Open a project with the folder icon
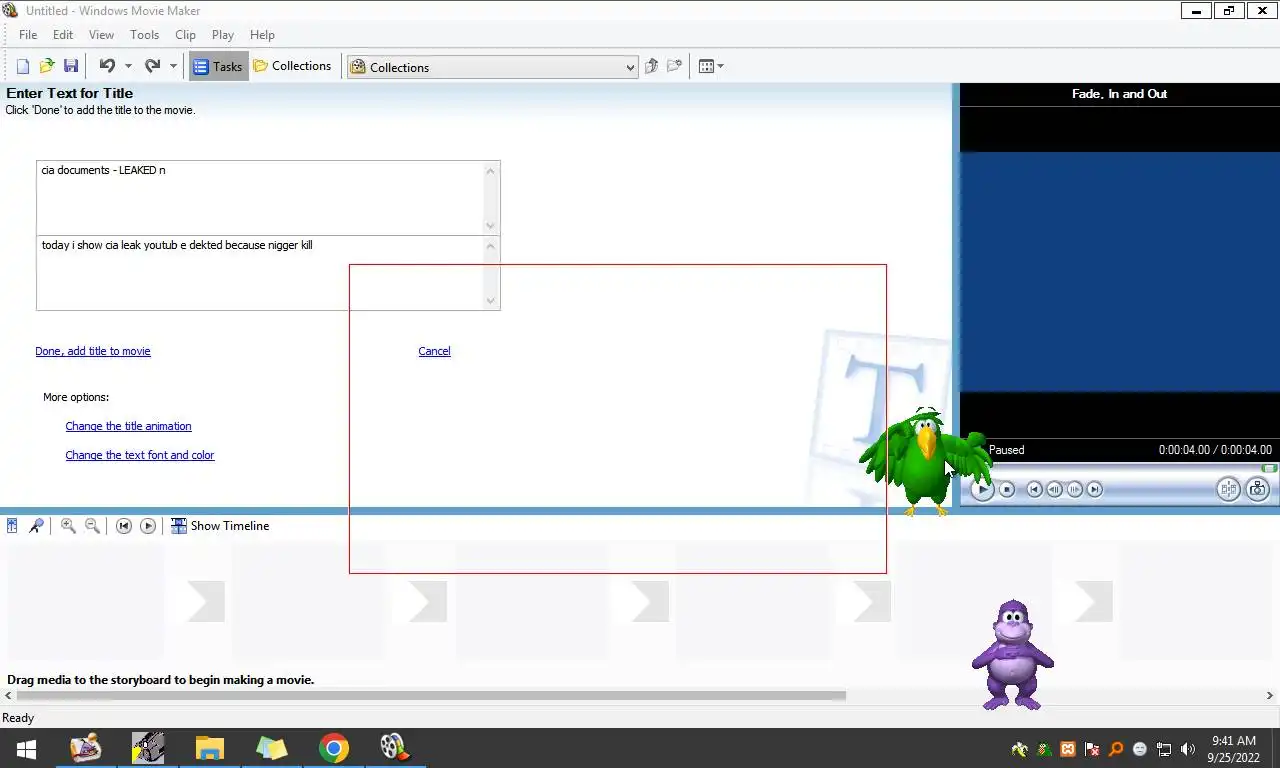Image resolution: width=1280 pixels, height=768 pixels. click(x=47, y=66)
